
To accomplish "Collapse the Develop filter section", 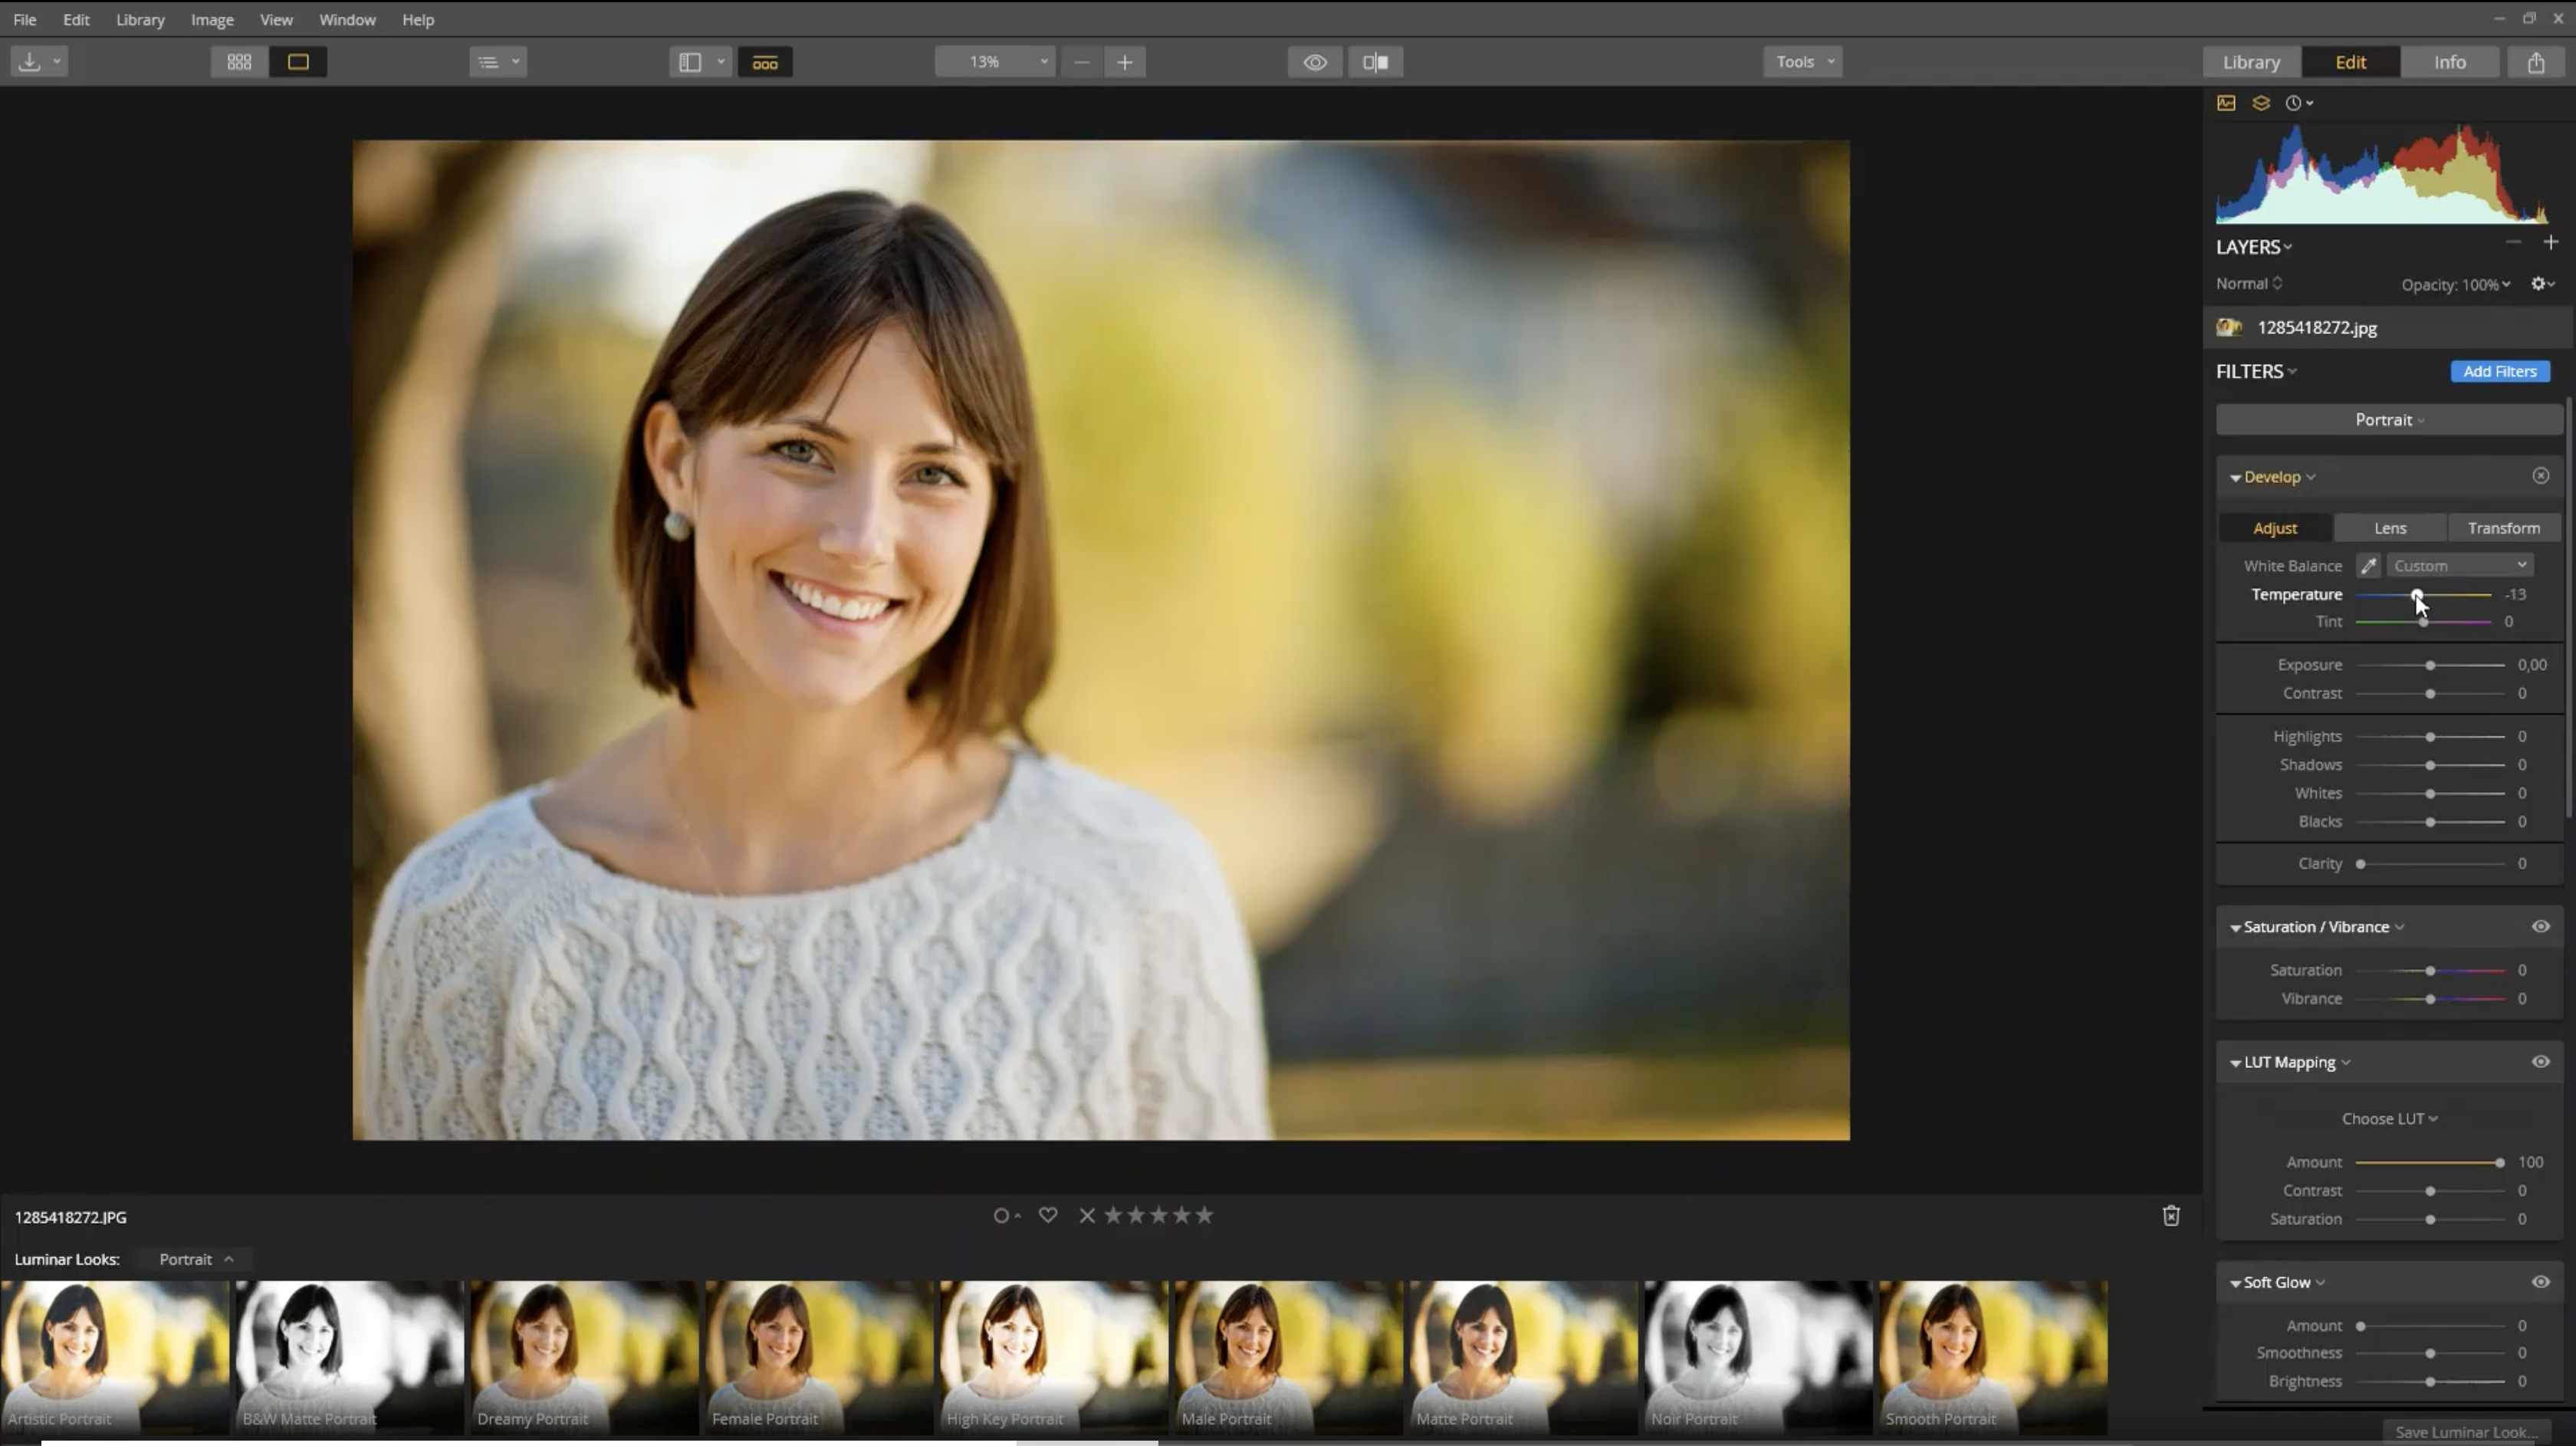I will 2235,478.
